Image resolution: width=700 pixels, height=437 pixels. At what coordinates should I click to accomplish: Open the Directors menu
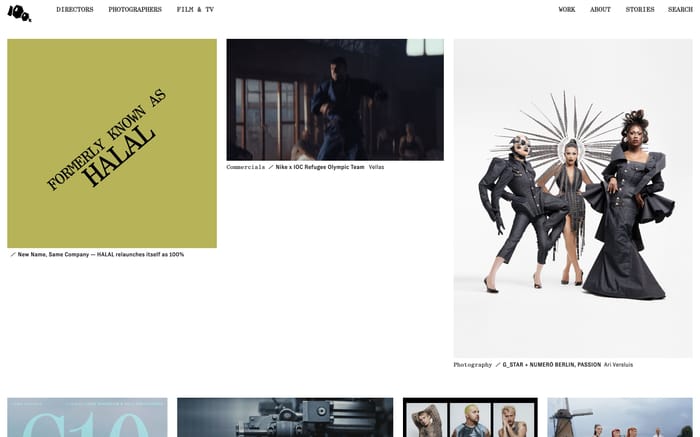tap(75, 9)
